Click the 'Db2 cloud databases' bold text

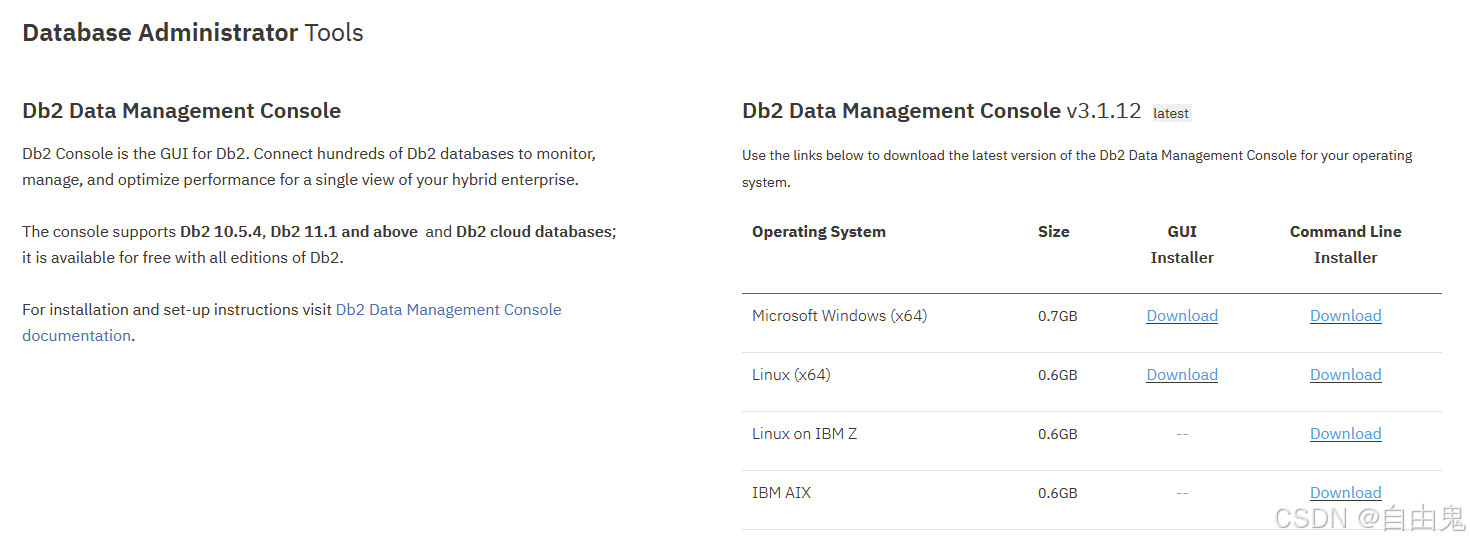(534, 232)
